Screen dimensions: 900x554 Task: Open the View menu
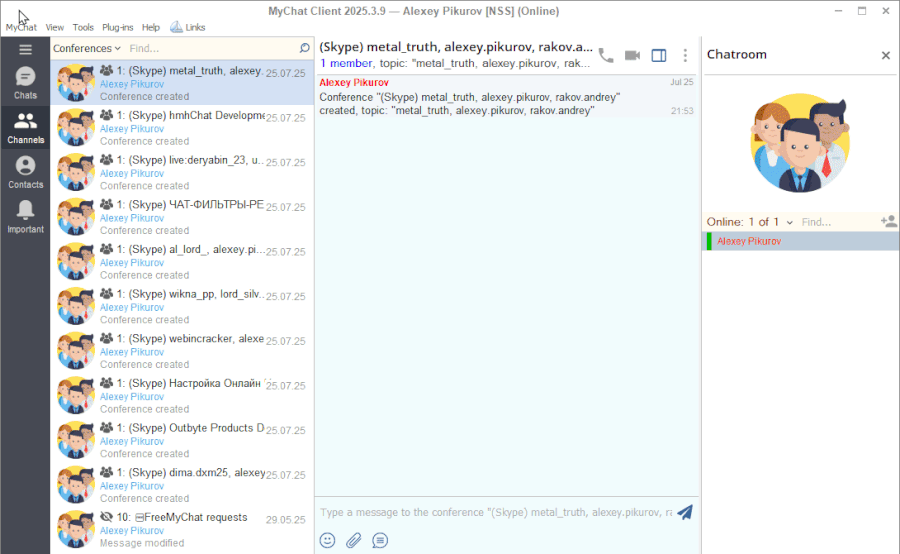click(x=55, y=27)
